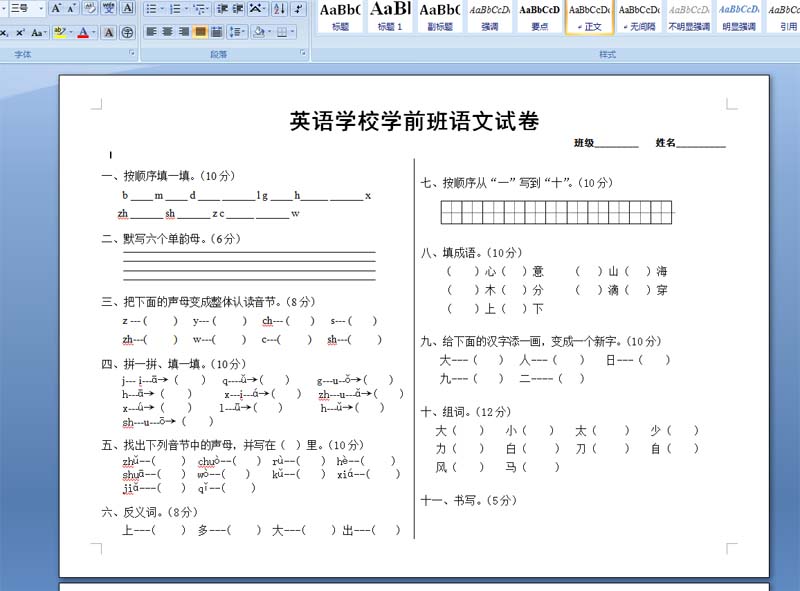Open the phonetic guide (wén 变) tool
The width and height of the screenshot is (800, 591).
click(109, 8)
